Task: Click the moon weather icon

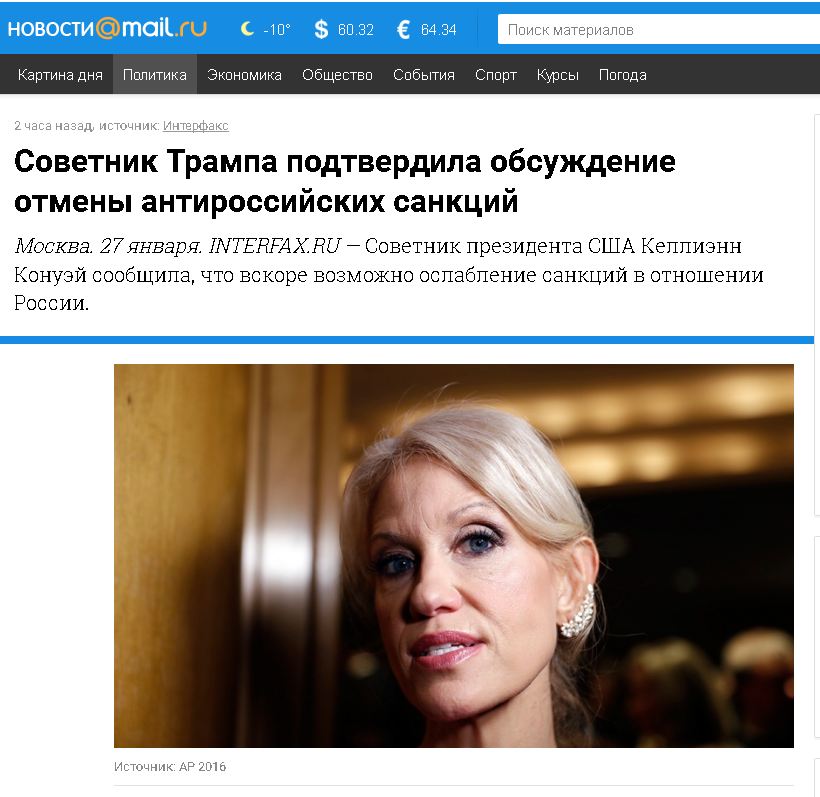Action: [x=247, y=29]
